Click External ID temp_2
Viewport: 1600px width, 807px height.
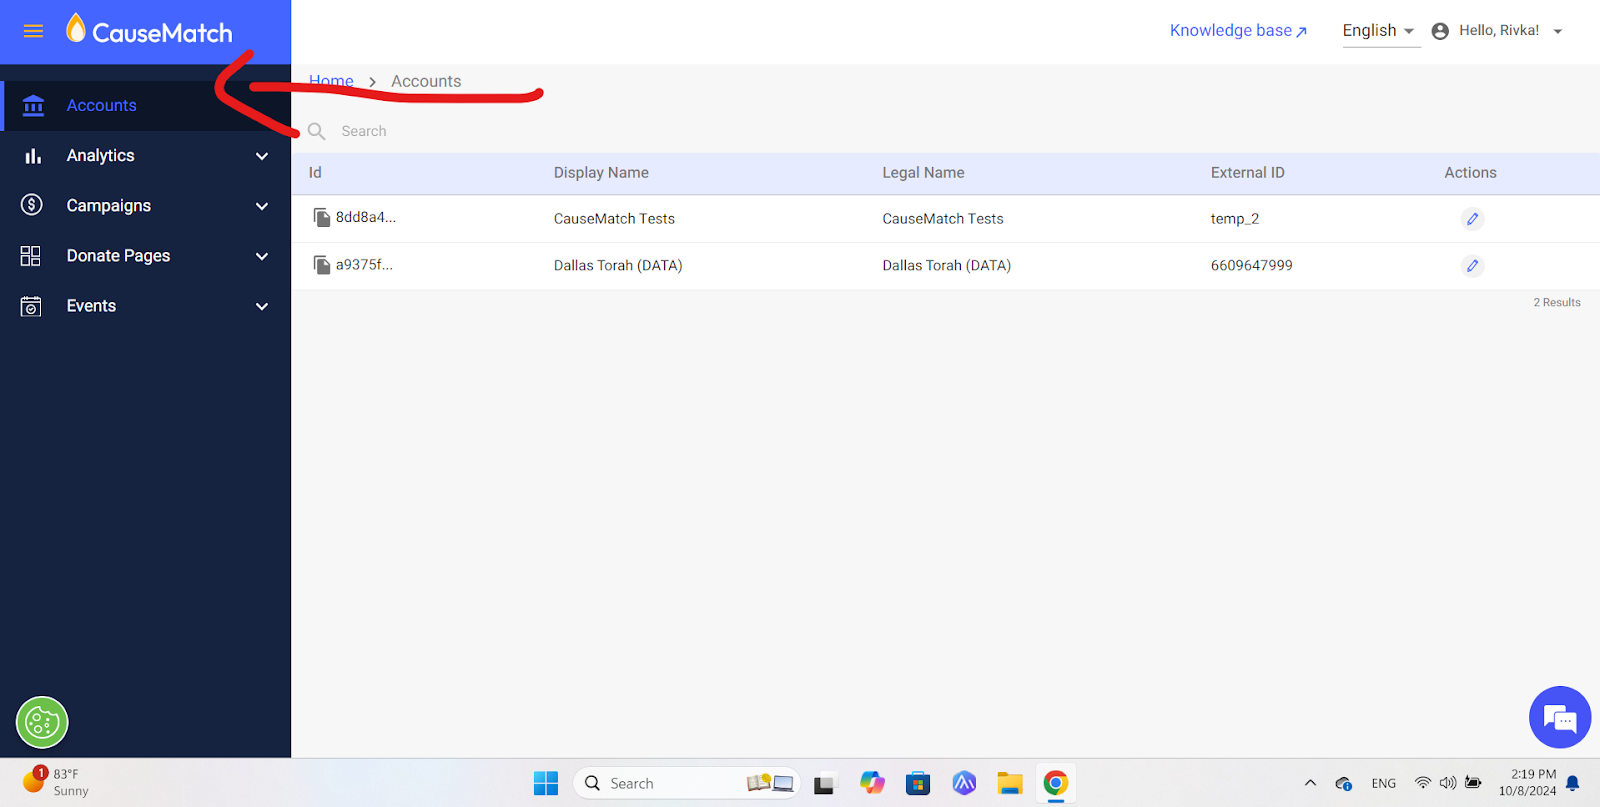click(x=1235, y=219)
